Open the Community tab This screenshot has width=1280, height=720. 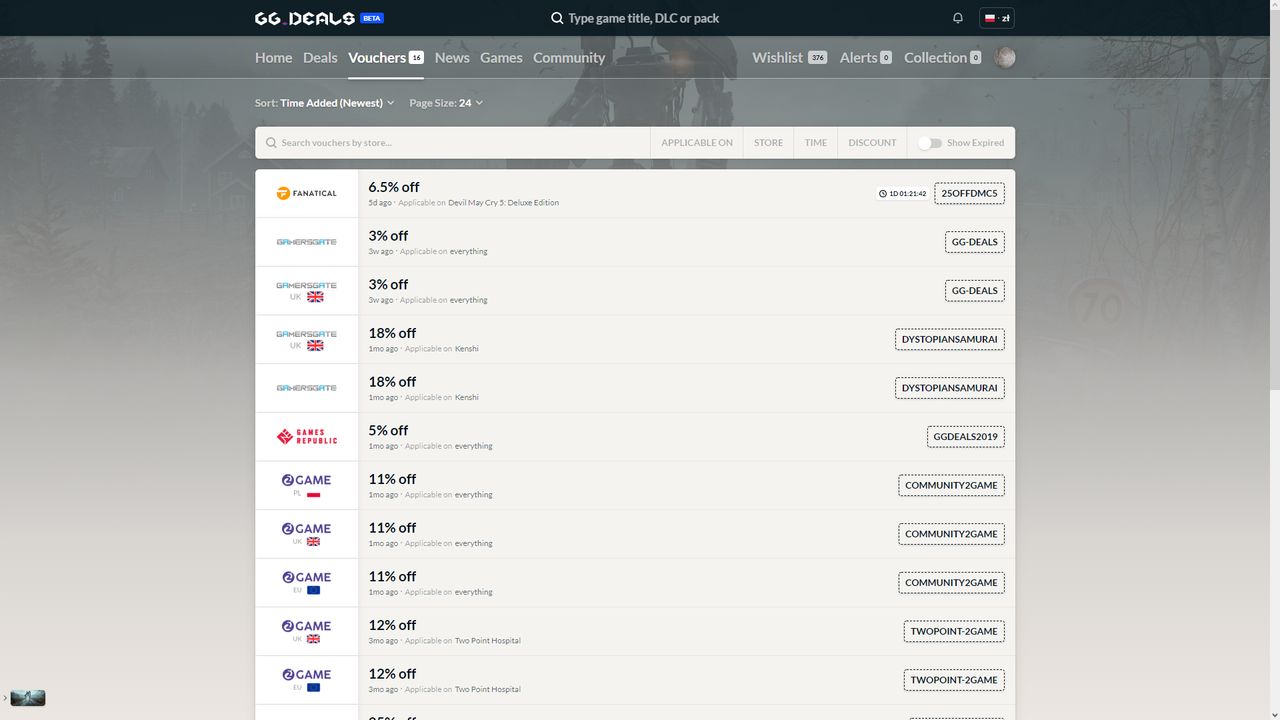569,57
